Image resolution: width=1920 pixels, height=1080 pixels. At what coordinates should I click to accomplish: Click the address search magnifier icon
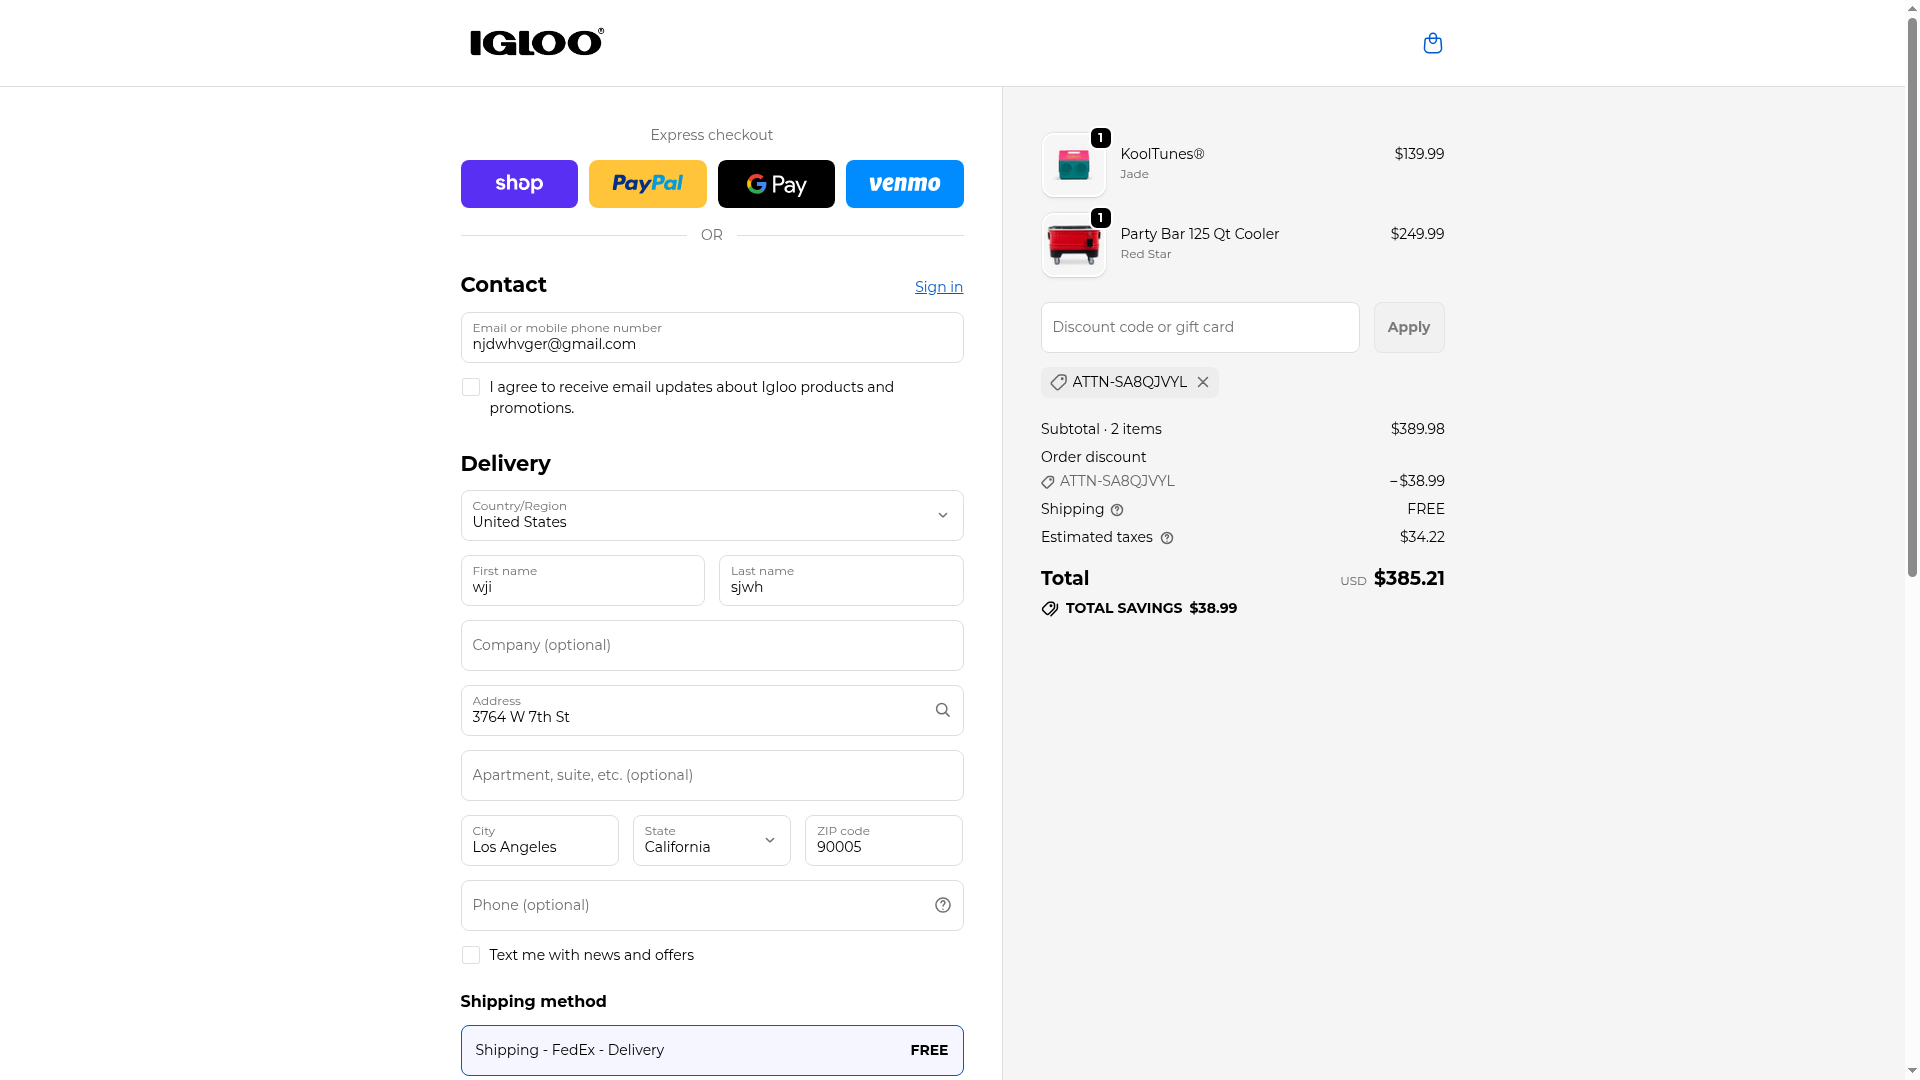pyautogui.click(x=942, y=710)
